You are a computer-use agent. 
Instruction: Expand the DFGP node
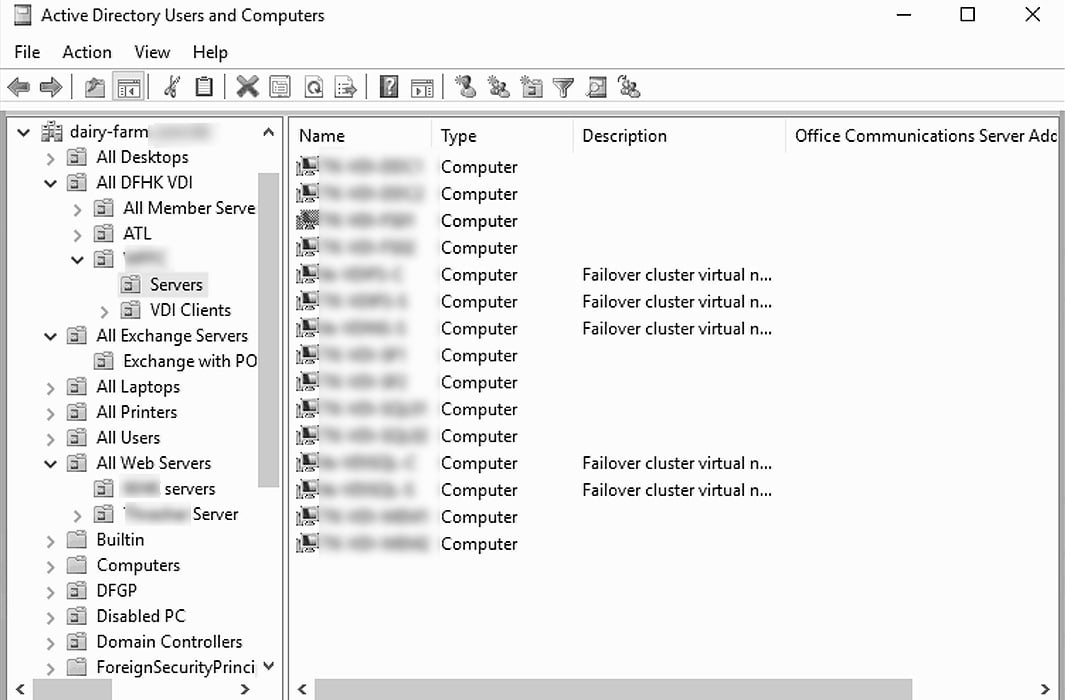tap(50, 592)
